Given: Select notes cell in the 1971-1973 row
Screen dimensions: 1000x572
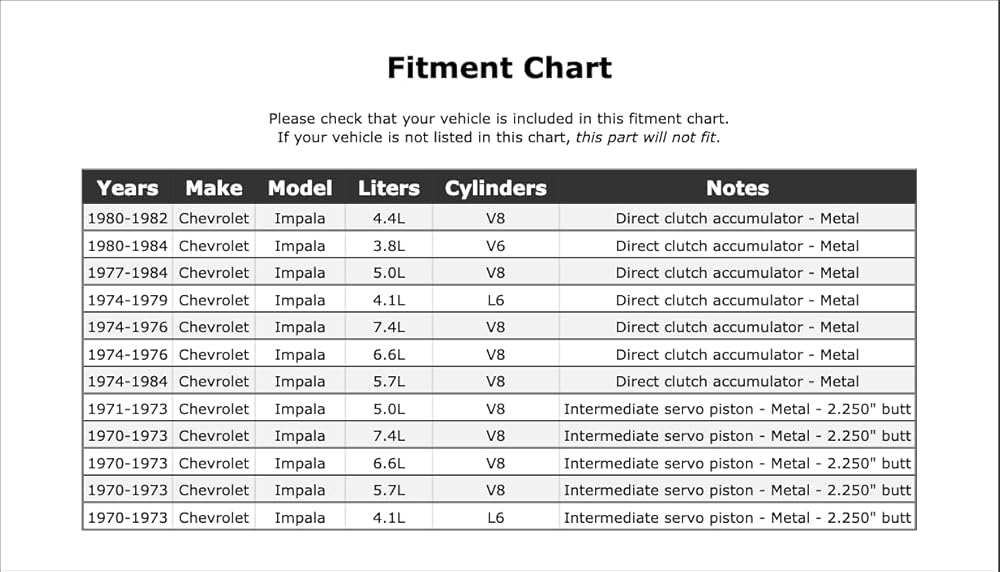Looking at the screenshot, I should click(x=737, y=409).
